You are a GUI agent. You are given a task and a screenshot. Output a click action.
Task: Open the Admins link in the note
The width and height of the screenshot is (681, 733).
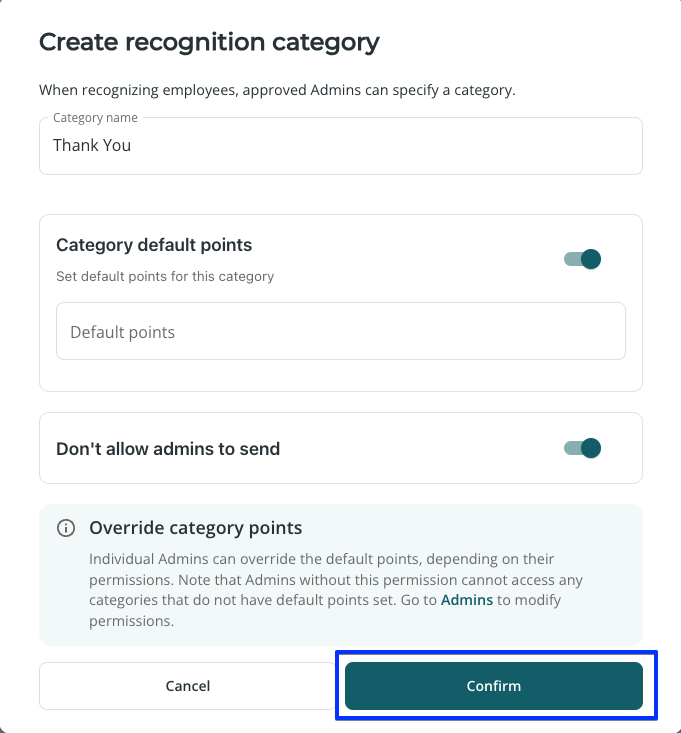(x=466, y=600)
